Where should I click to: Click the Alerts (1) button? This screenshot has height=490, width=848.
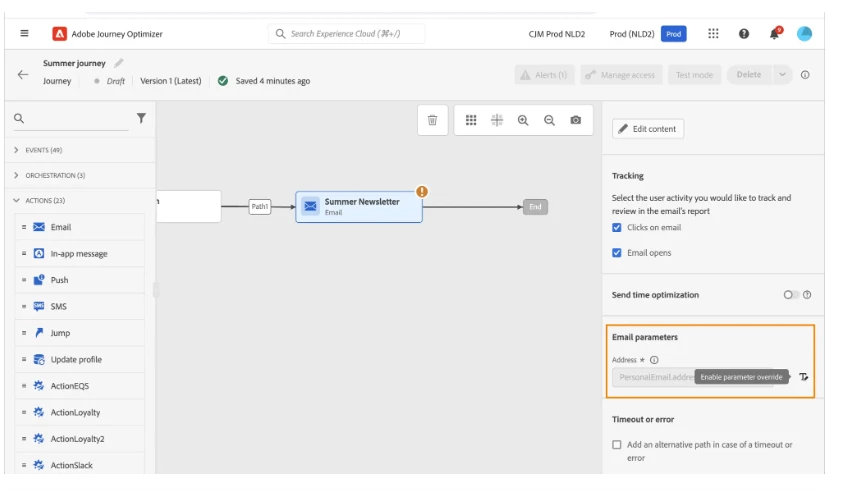point(544,75)
